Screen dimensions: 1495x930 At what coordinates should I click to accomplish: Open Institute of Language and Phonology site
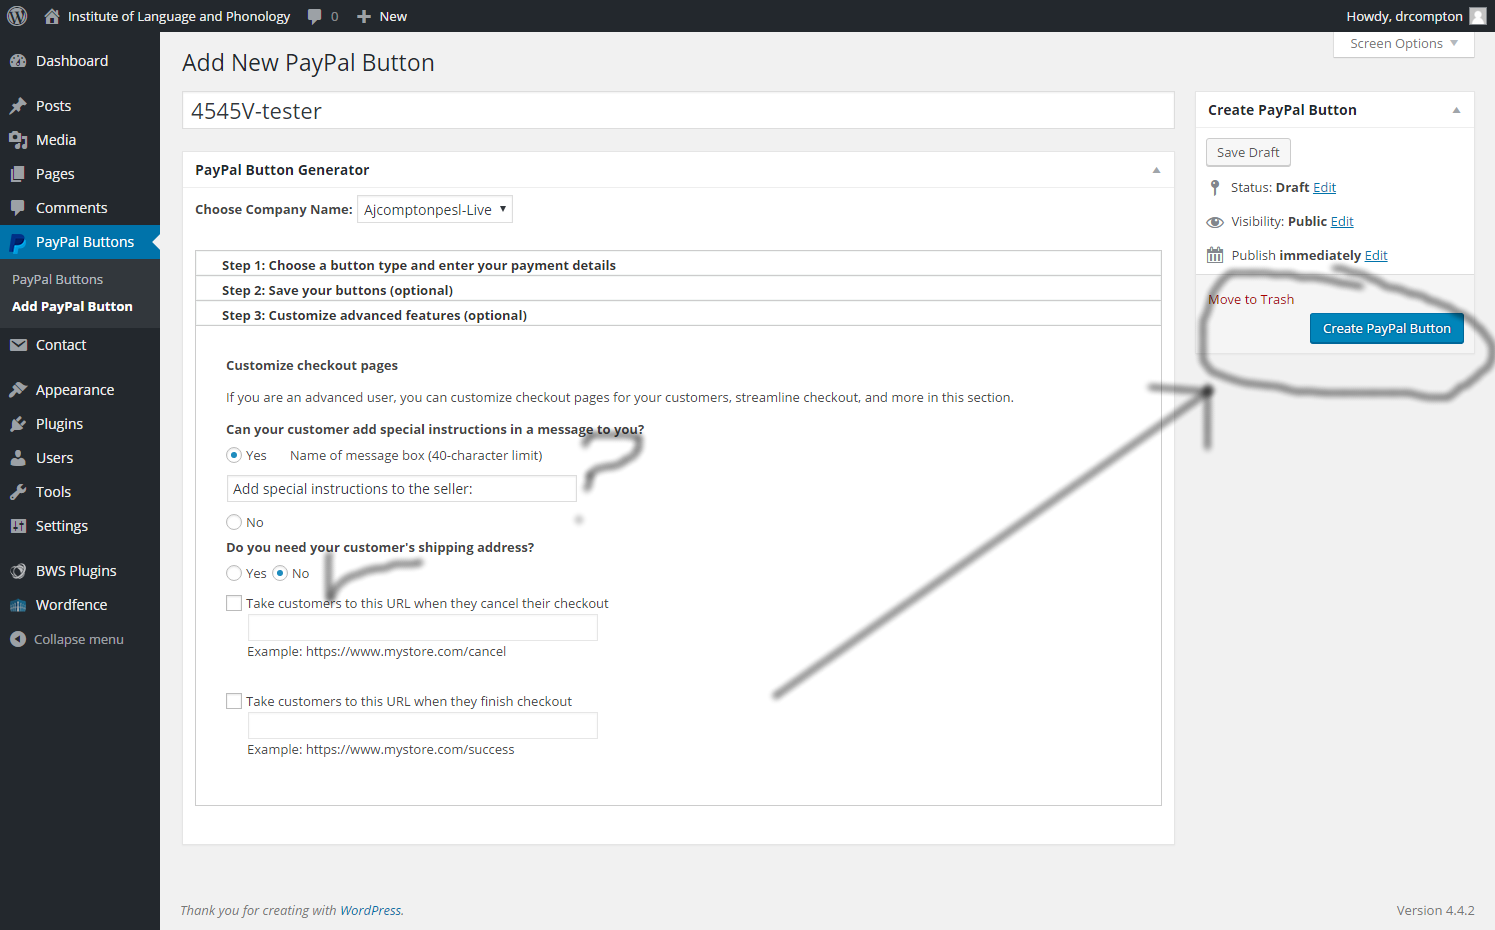coord(179,16)
